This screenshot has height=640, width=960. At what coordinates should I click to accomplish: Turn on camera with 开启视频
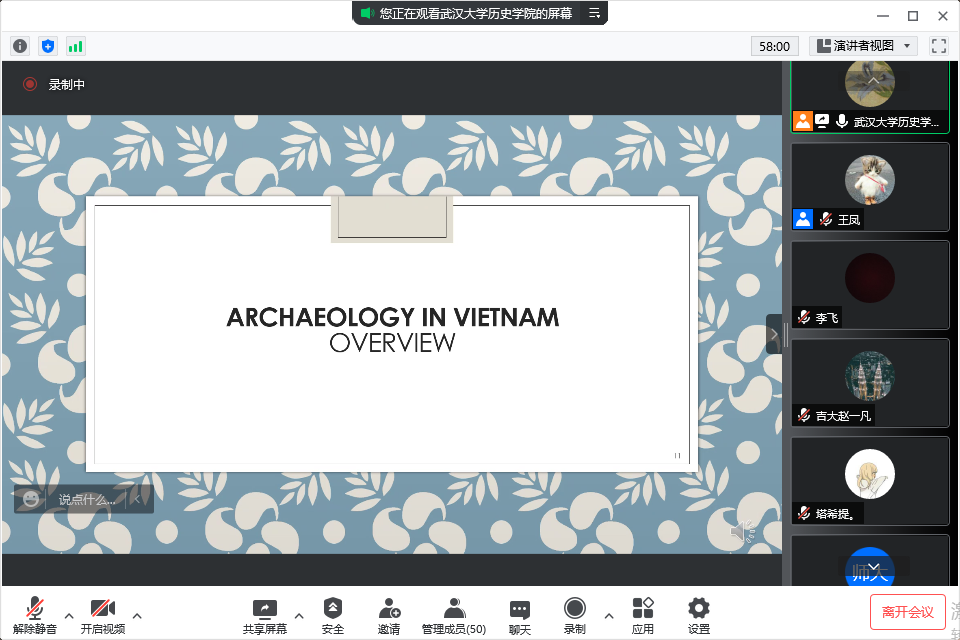coord(103,615)
